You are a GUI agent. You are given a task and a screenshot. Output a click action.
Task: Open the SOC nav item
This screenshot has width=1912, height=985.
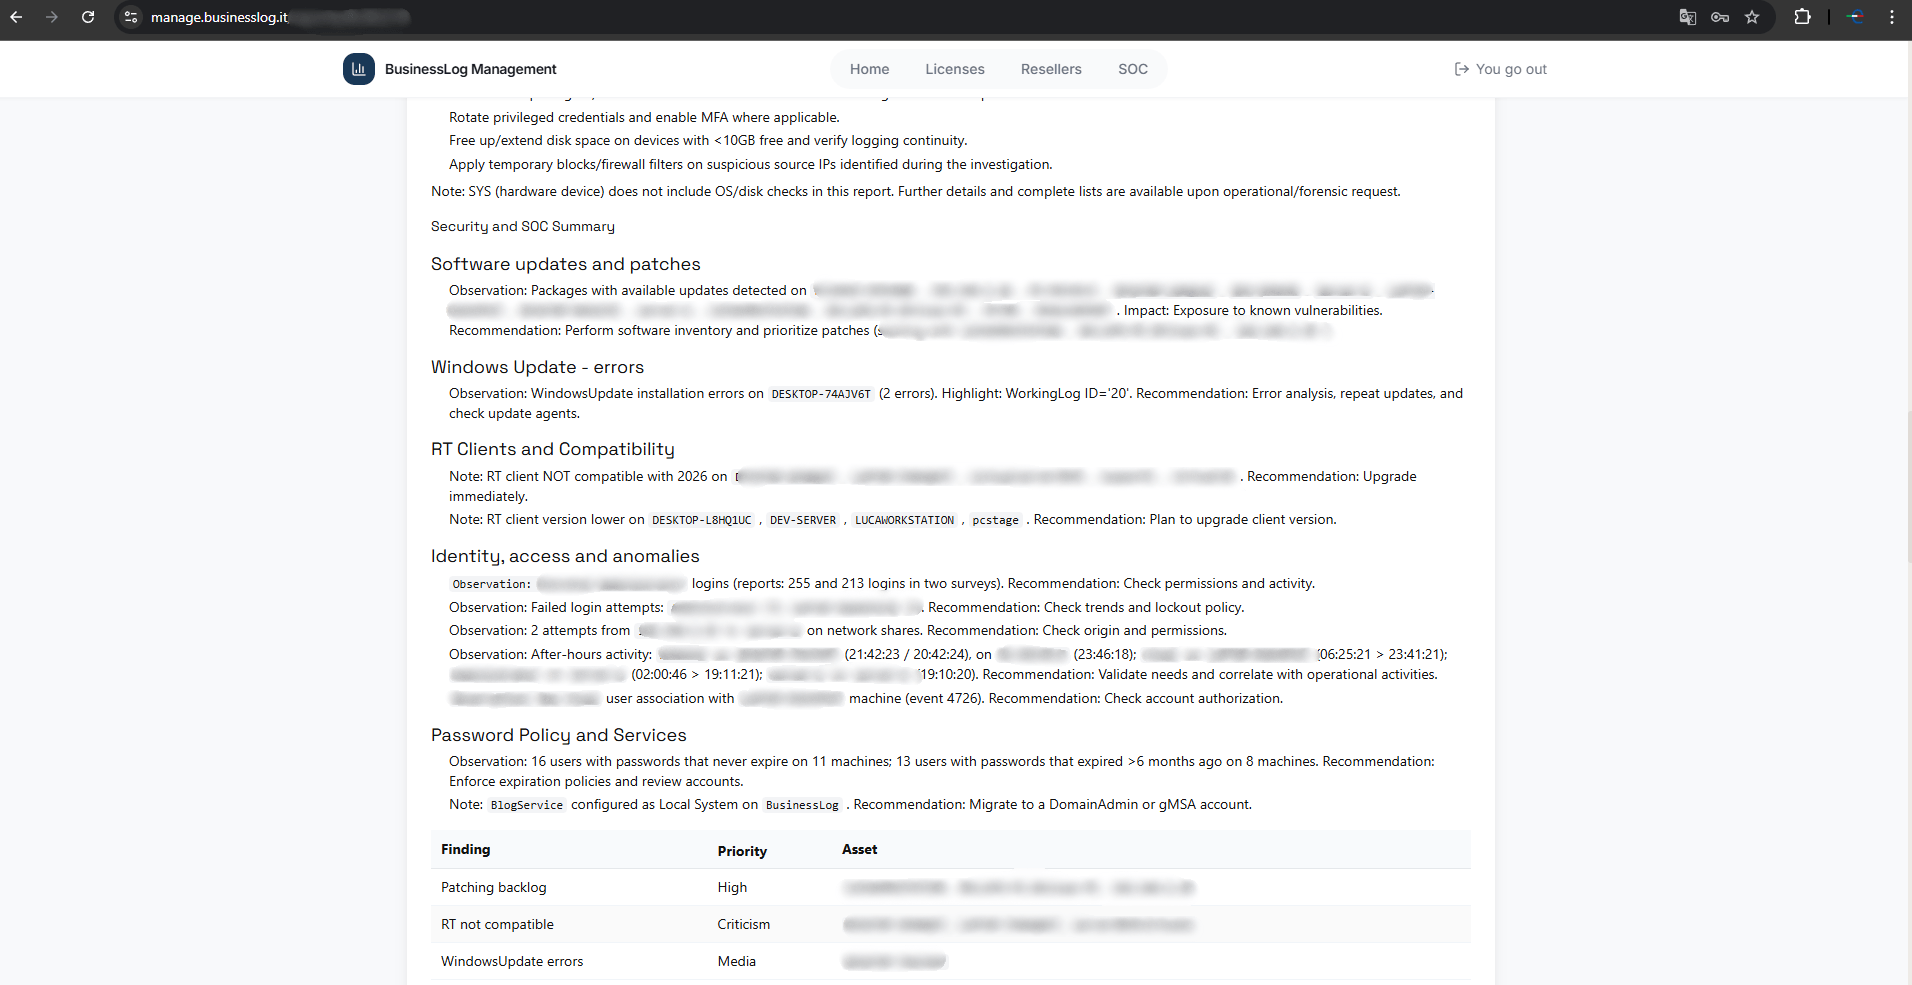[1133, 69]
